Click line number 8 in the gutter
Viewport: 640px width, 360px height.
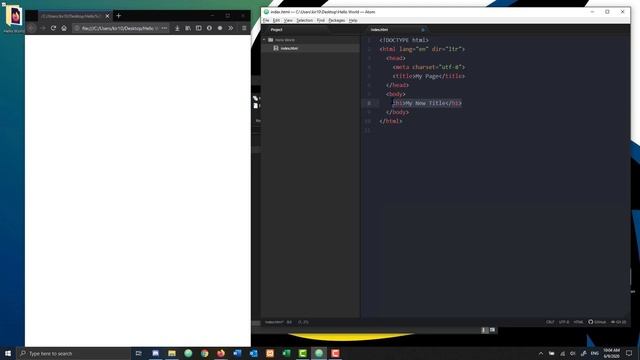[369, 103]
